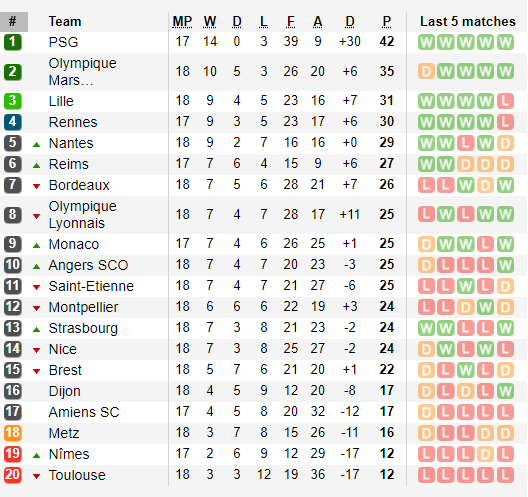Click the orange rank 18 badge for Metz
Viewport: 528px width, 497px height.
point(12,433)
